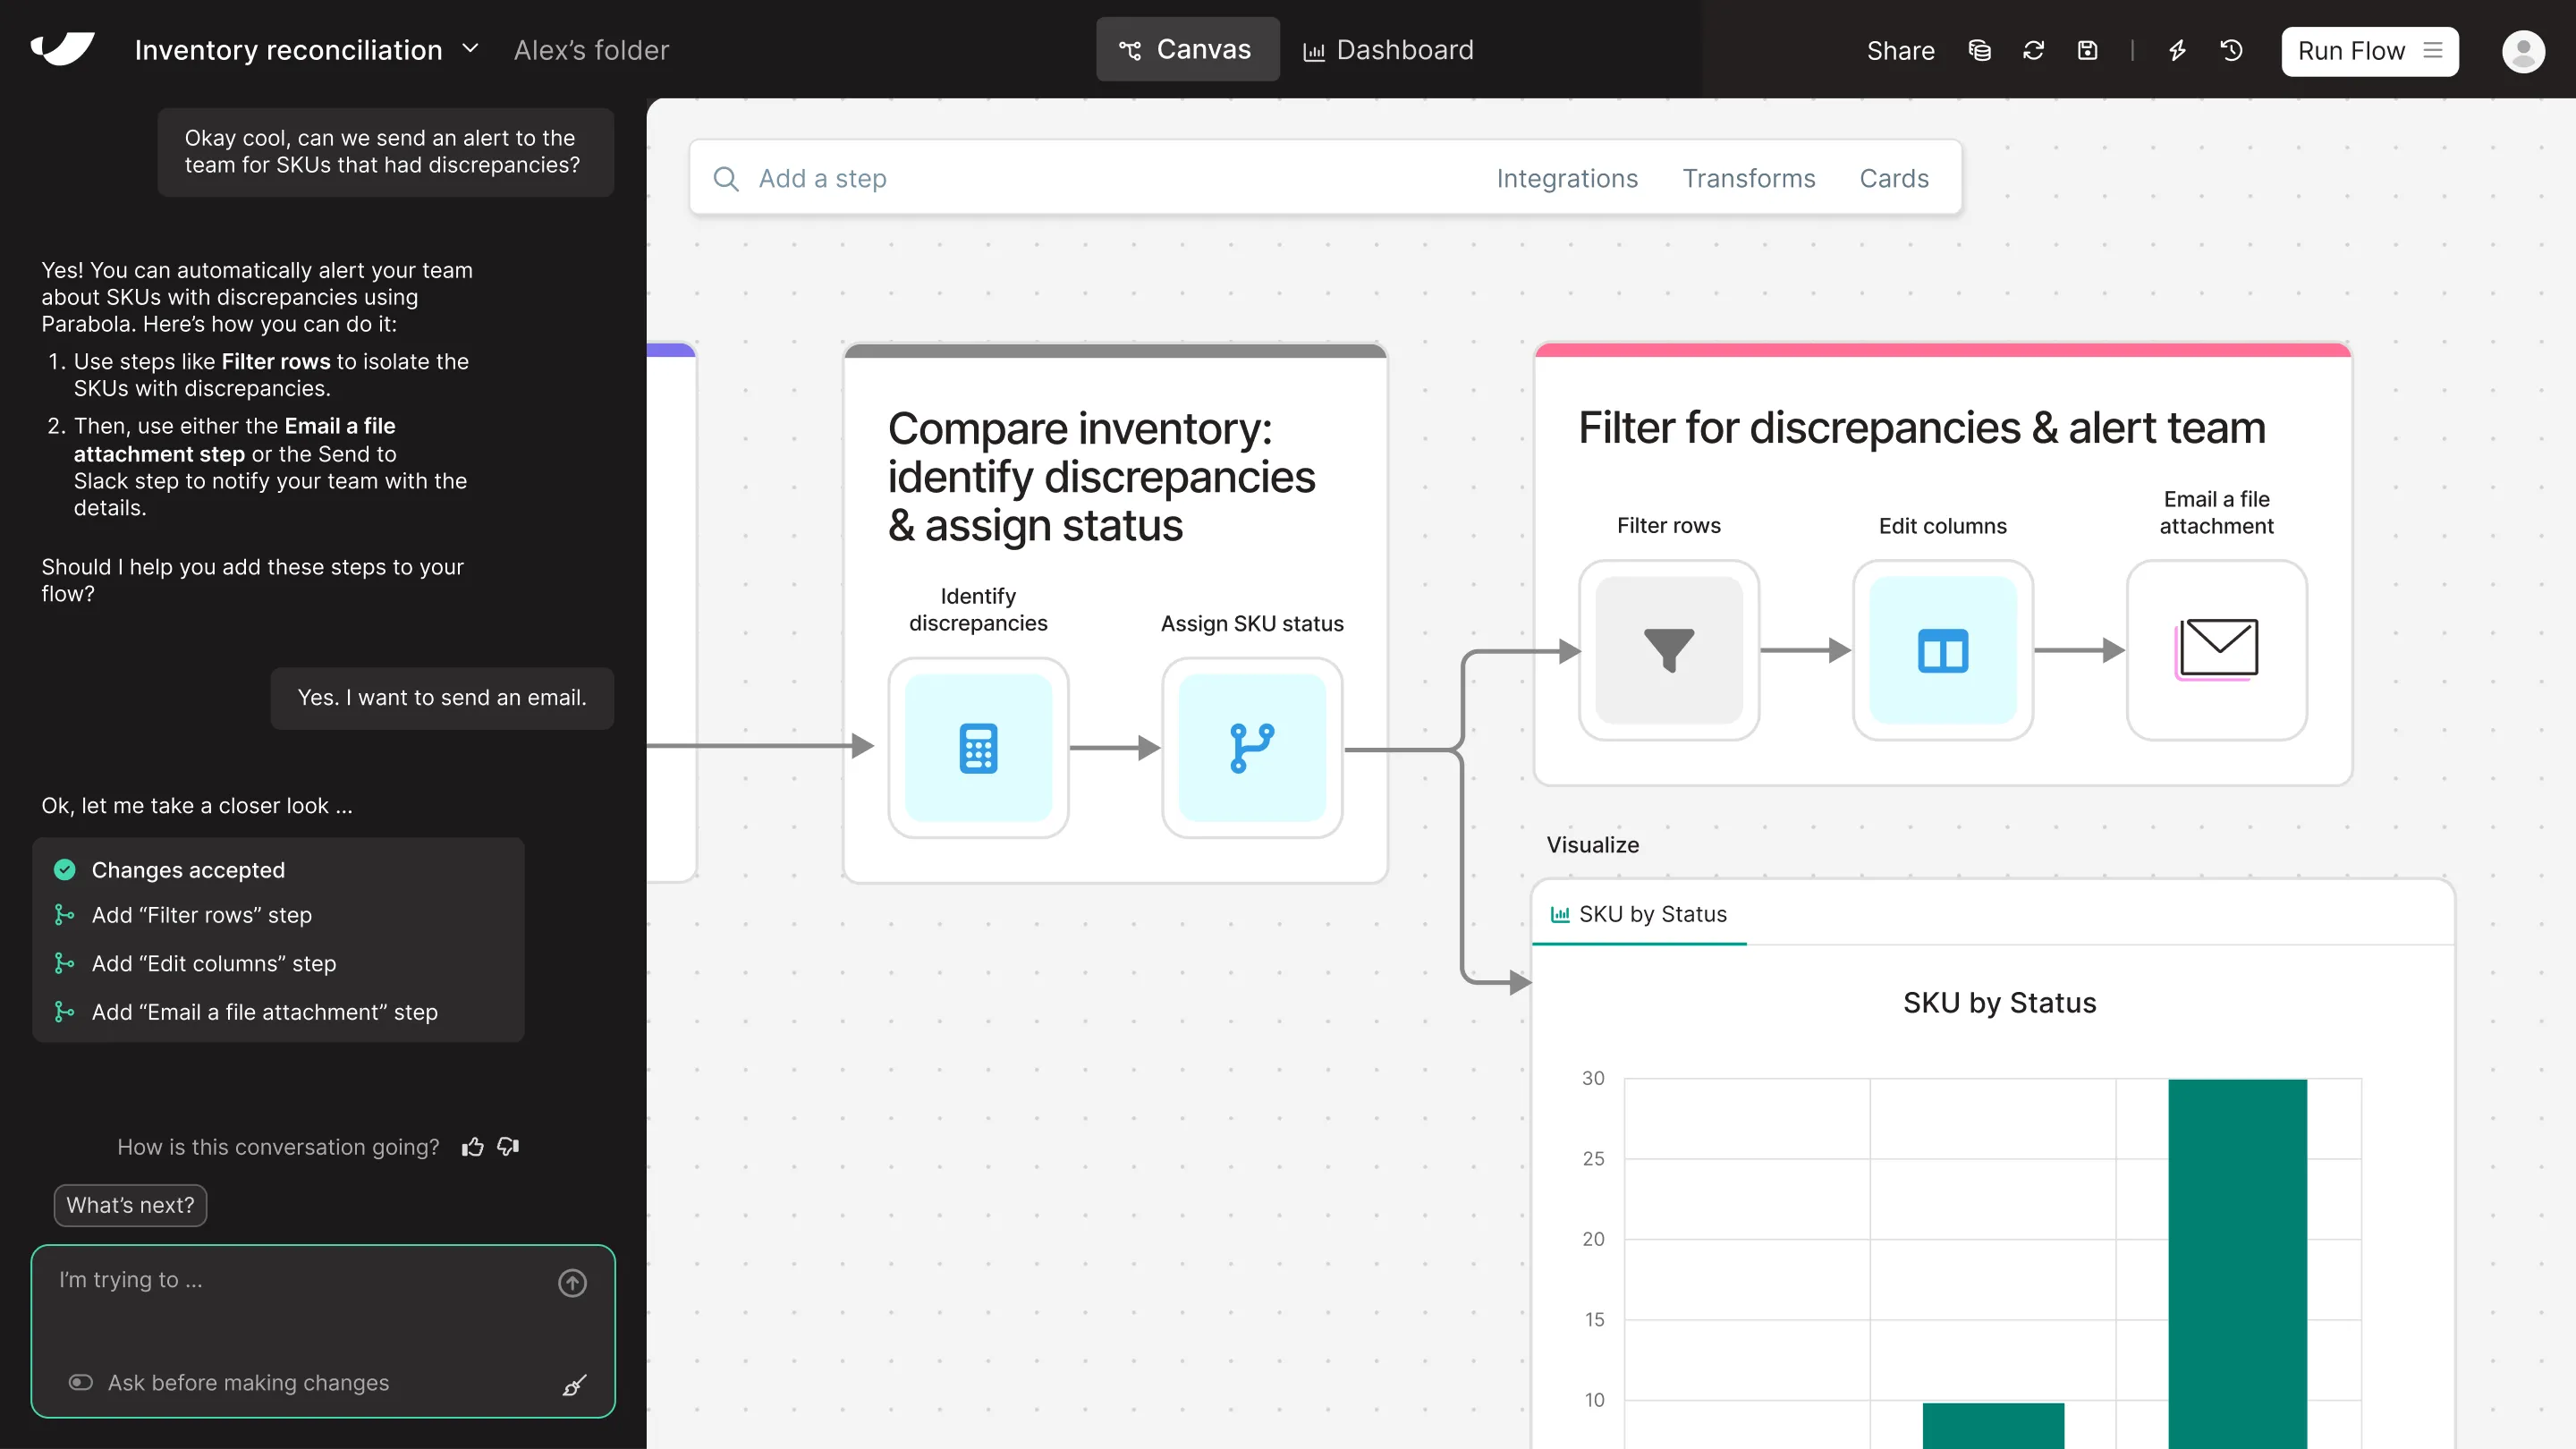Click the SKU by Status chart heading
Screen dimensions: 2576x1449
point(1999,1002)
